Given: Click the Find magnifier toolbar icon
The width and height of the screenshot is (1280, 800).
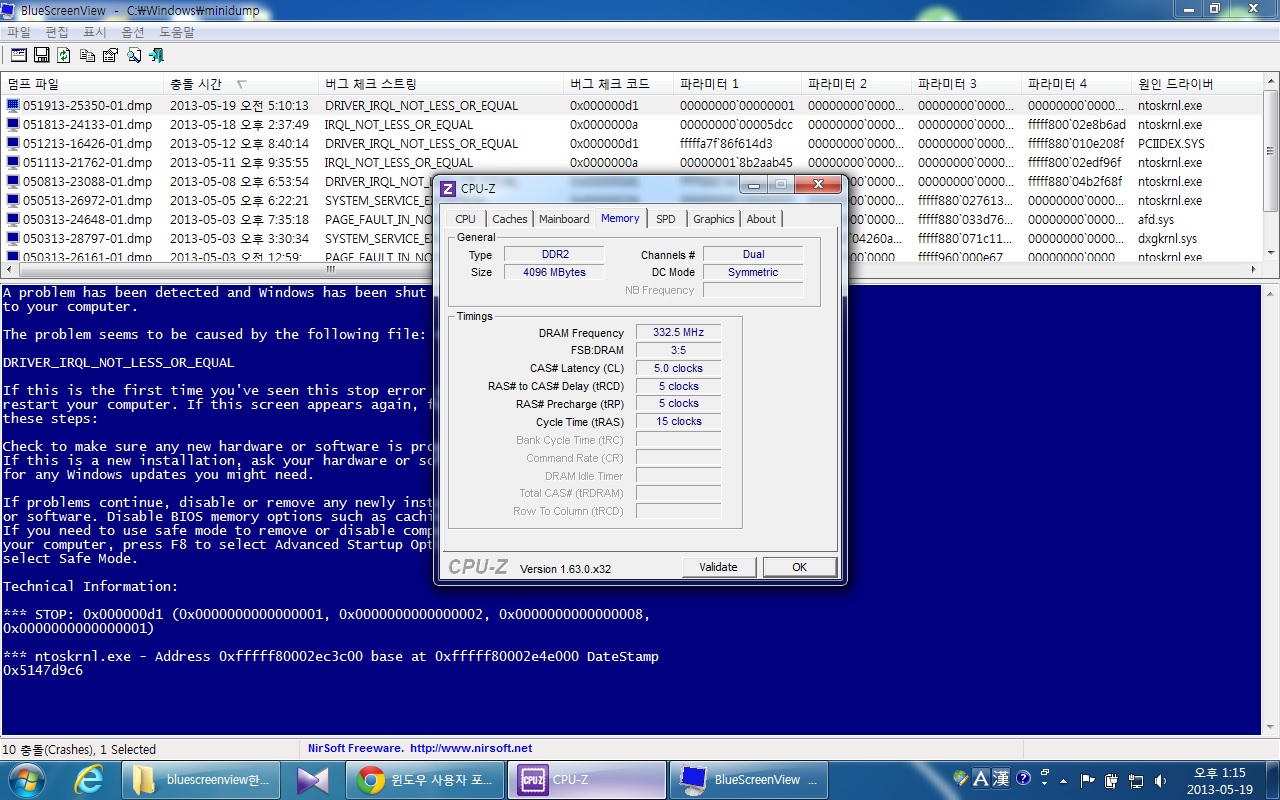Looking at the screenshot, I should [x=133, y=55].
